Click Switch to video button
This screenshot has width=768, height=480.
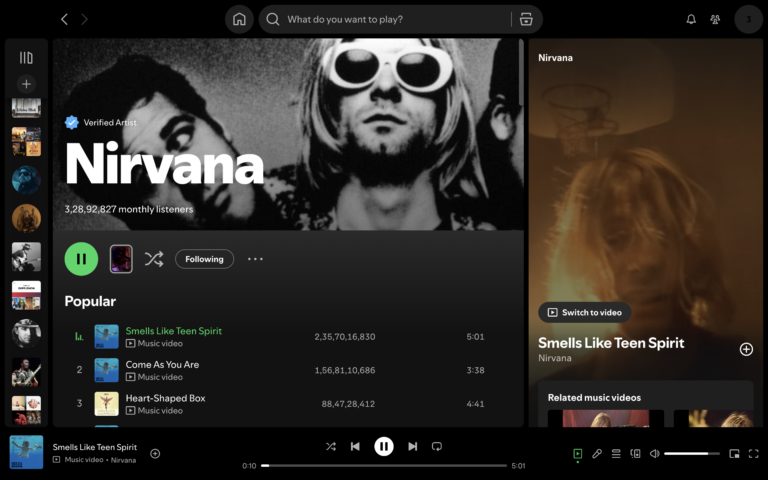(x=585, y=312)
